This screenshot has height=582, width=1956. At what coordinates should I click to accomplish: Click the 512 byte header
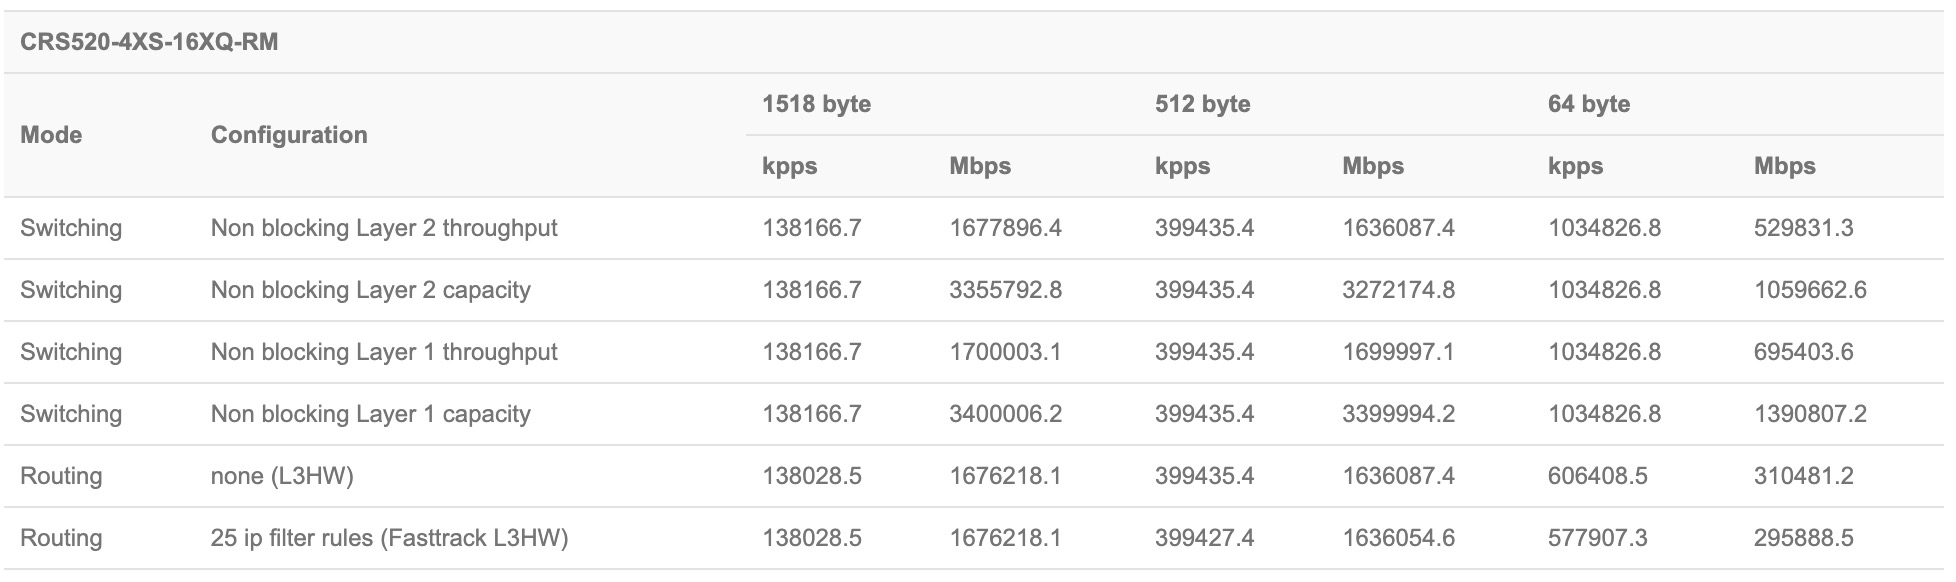[x=1202, y=104]
